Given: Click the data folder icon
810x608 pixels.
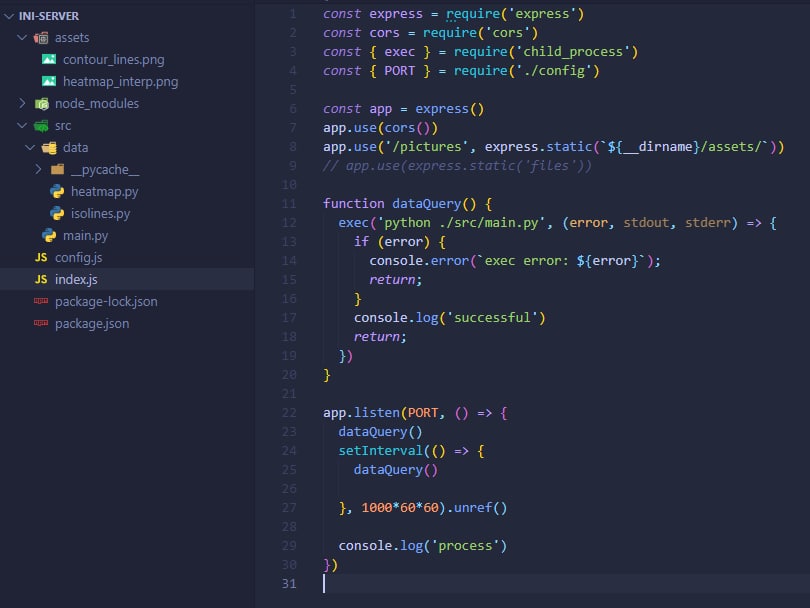Looking at the screenshot, I should click(x=50, y=148).
